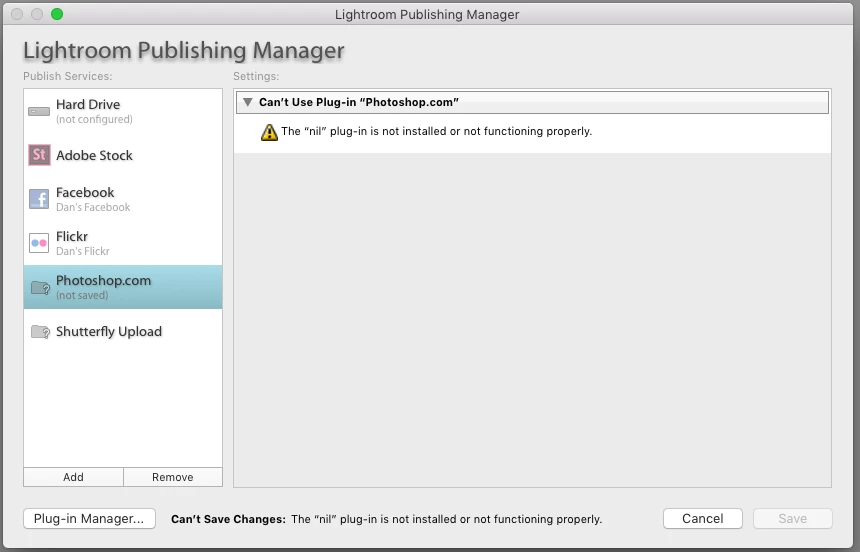Click the Facebook logo icon
Screen dimensions: 860x552
39,199
